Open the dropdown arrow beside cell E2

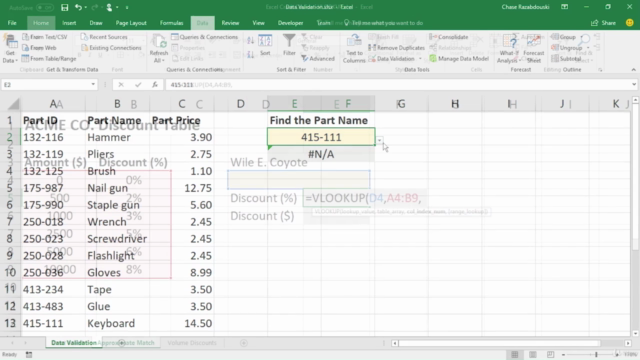tap(379, 140)
